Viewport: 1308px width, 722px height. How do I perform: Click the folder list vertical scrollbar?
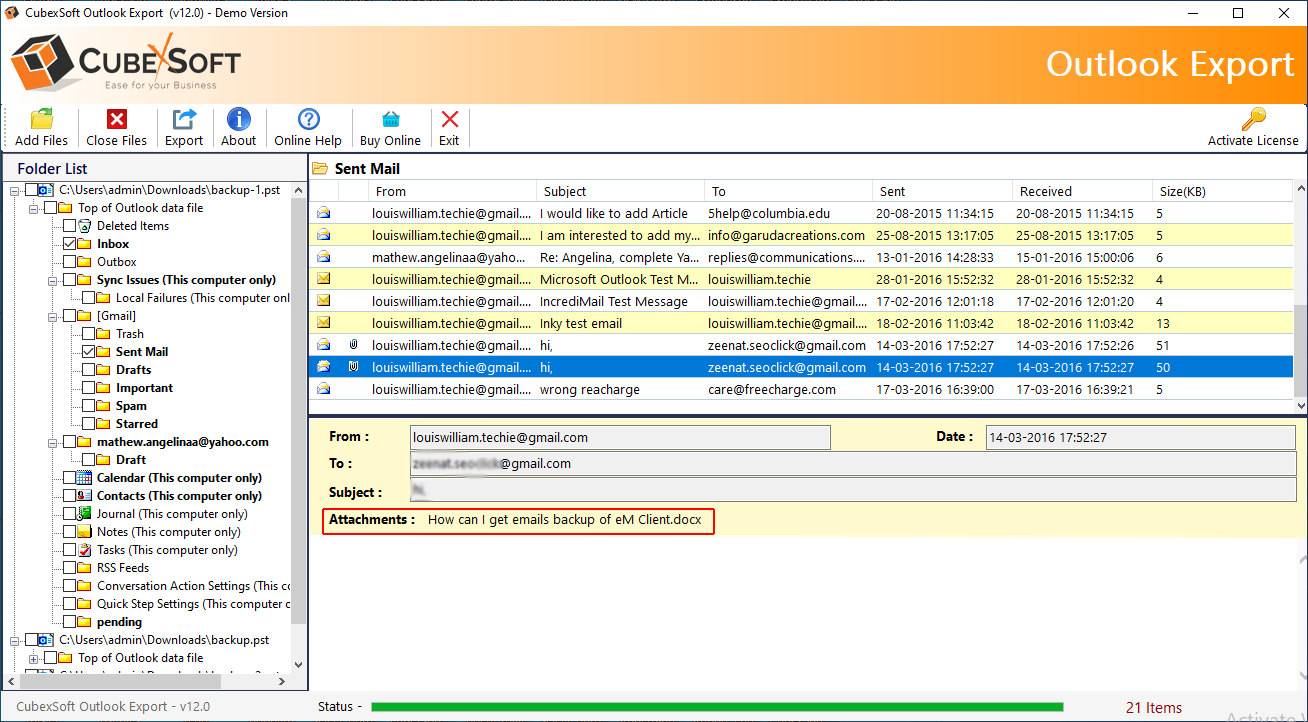point(298,410)
